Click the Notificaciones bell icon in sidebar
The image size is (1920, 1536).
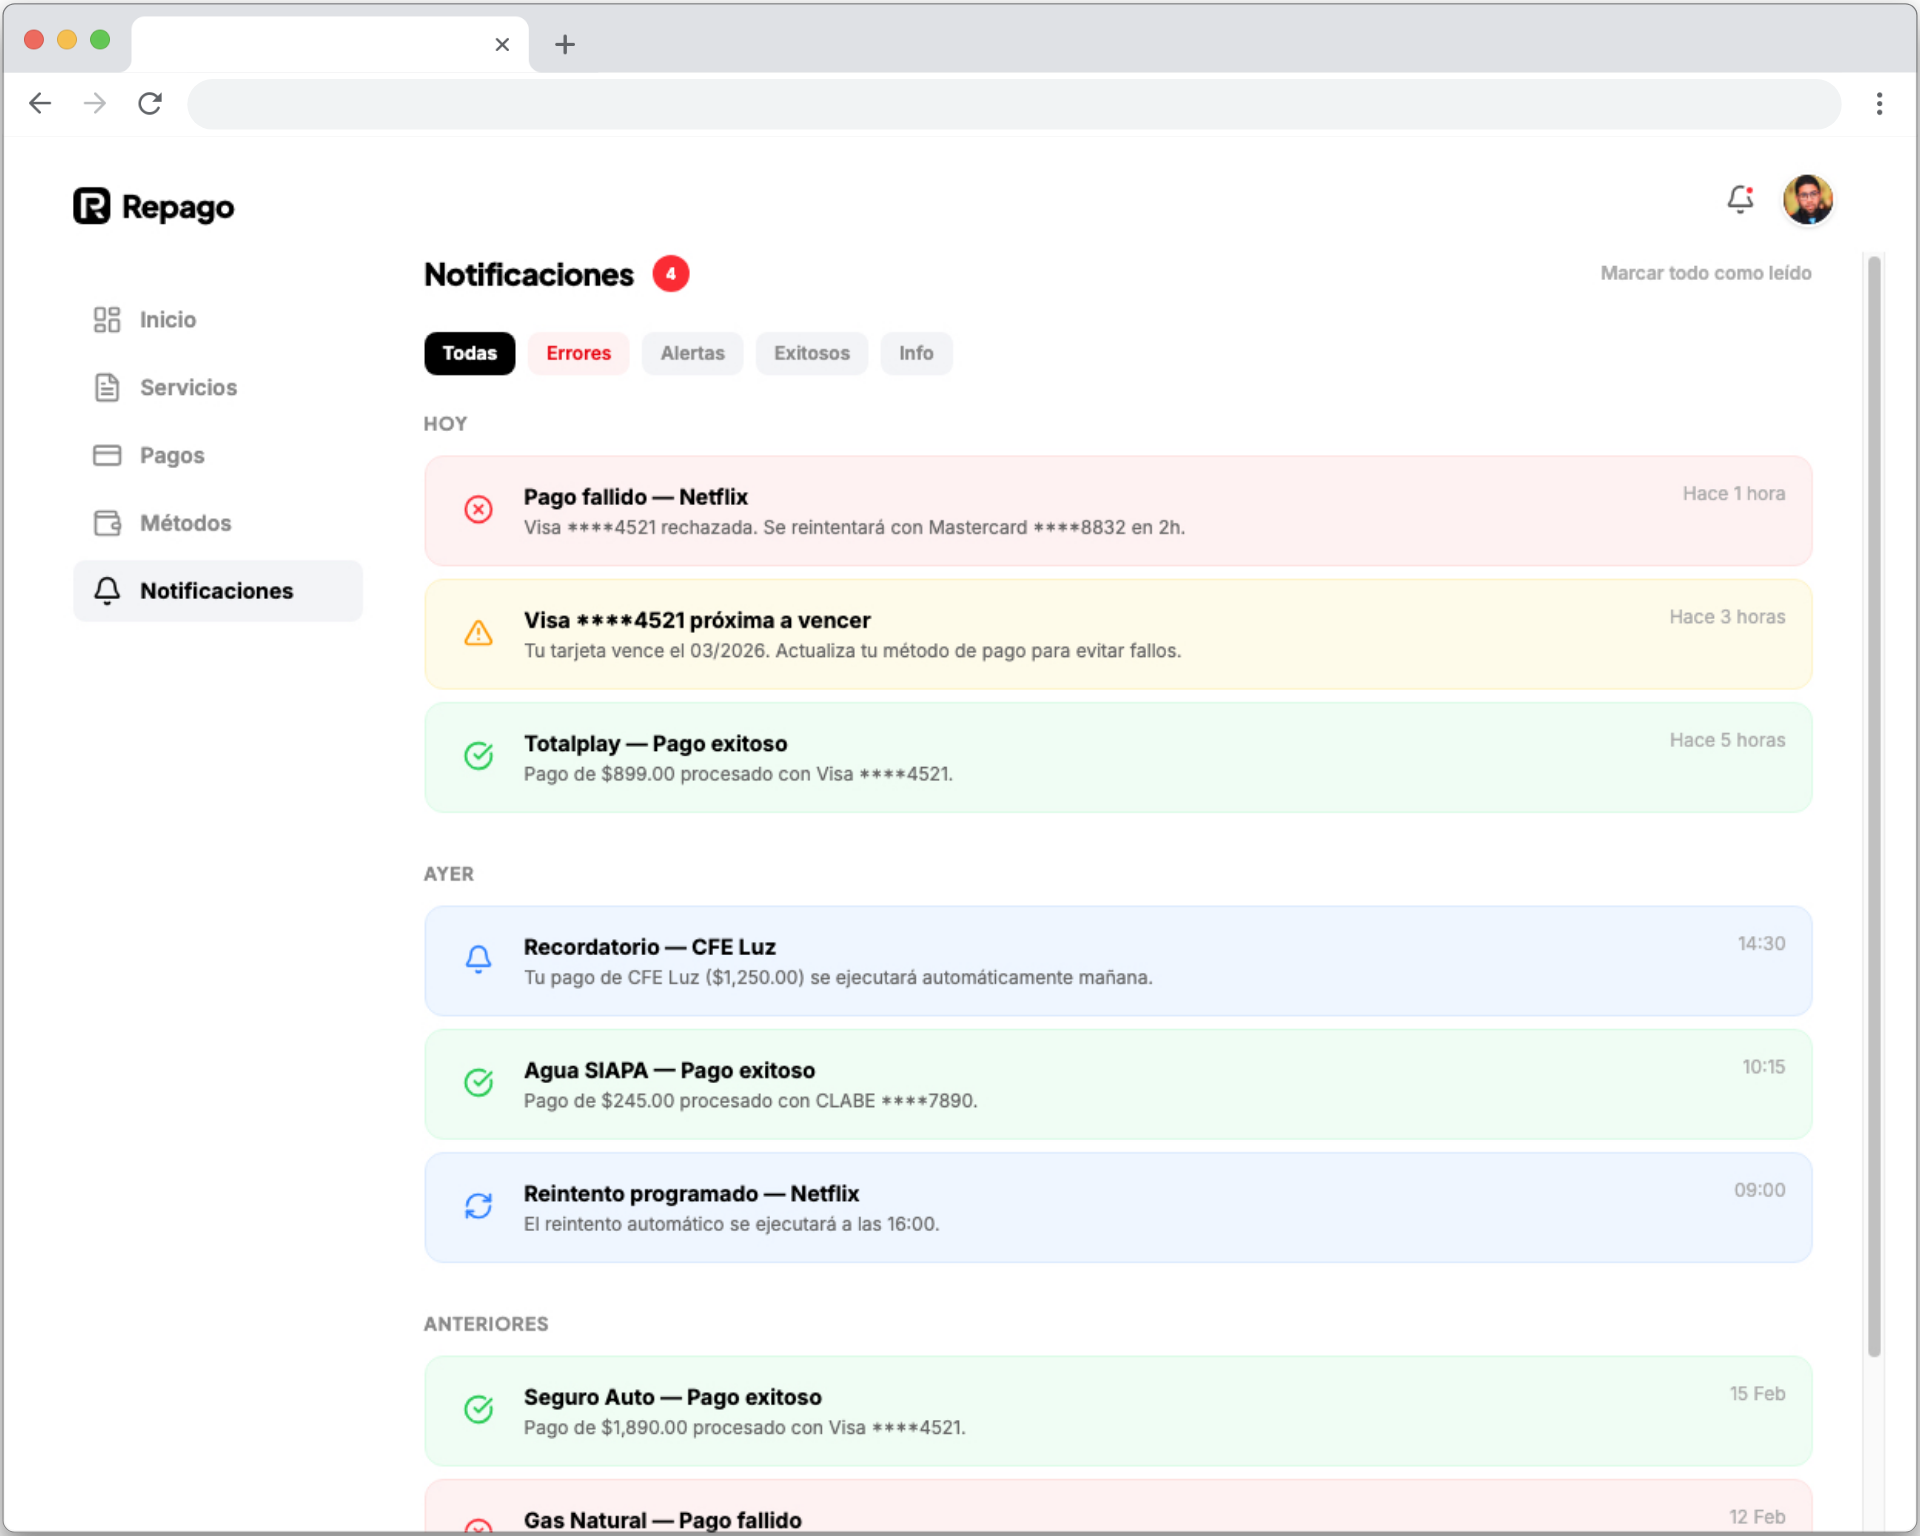[107, 591]
